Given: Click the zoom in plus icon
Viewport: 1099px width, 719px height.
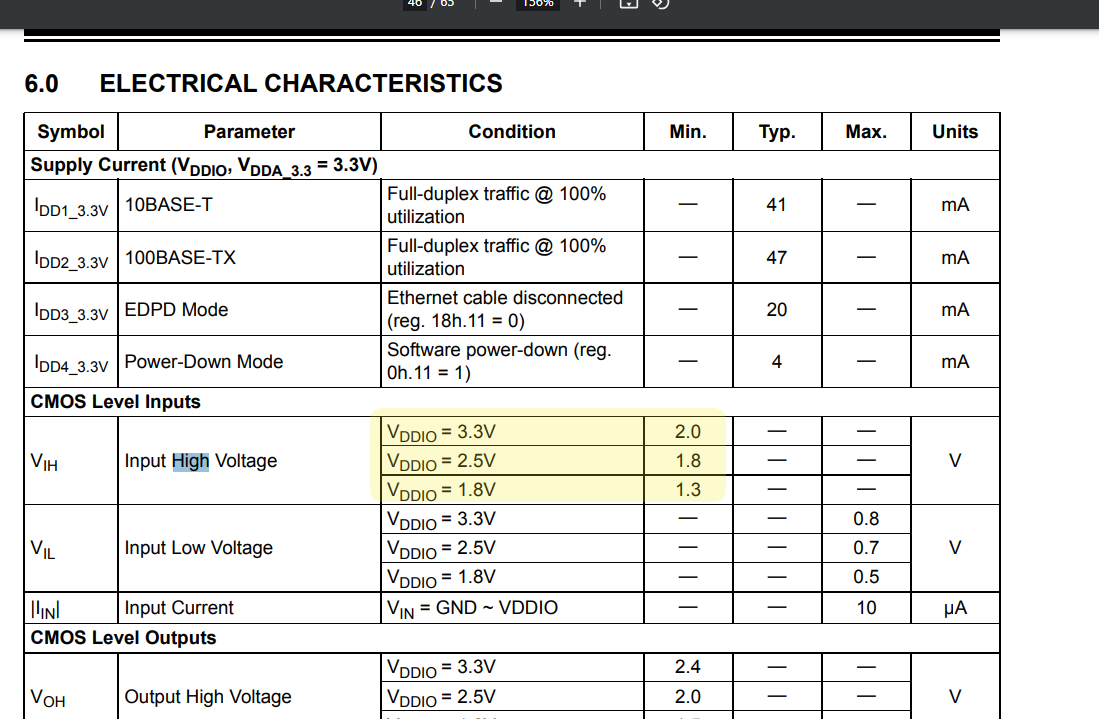Looking at the screenshot, I should click(580, 3).
